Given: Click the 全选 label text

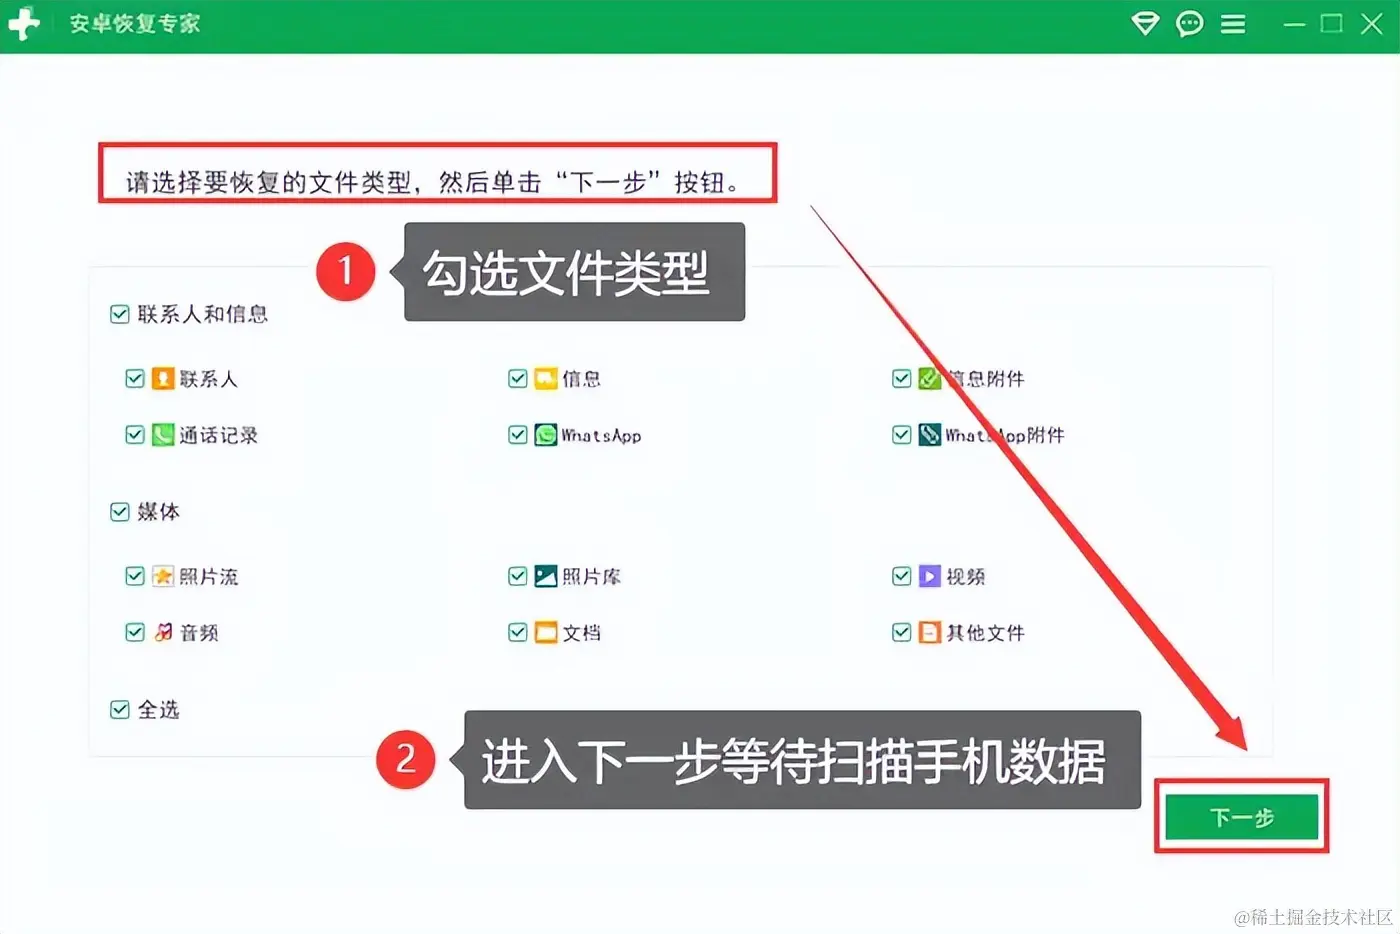Looking at the screenshot, I should [158, 710].
